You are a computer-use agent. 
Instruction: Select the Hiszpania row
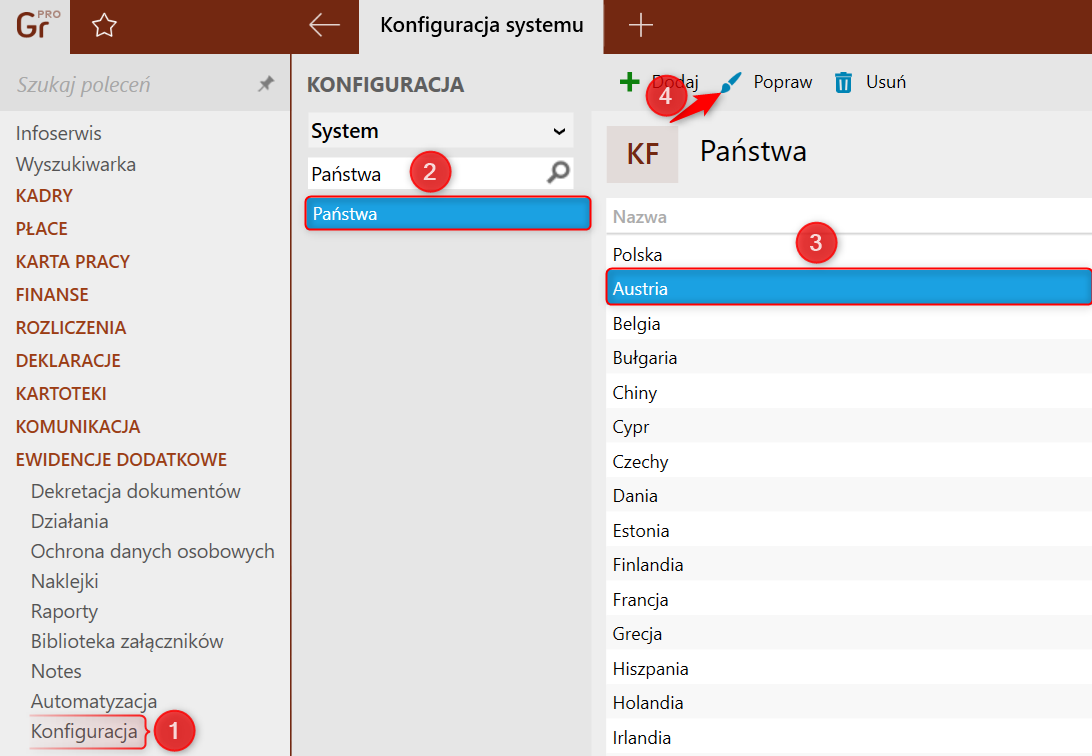[849, 668]
